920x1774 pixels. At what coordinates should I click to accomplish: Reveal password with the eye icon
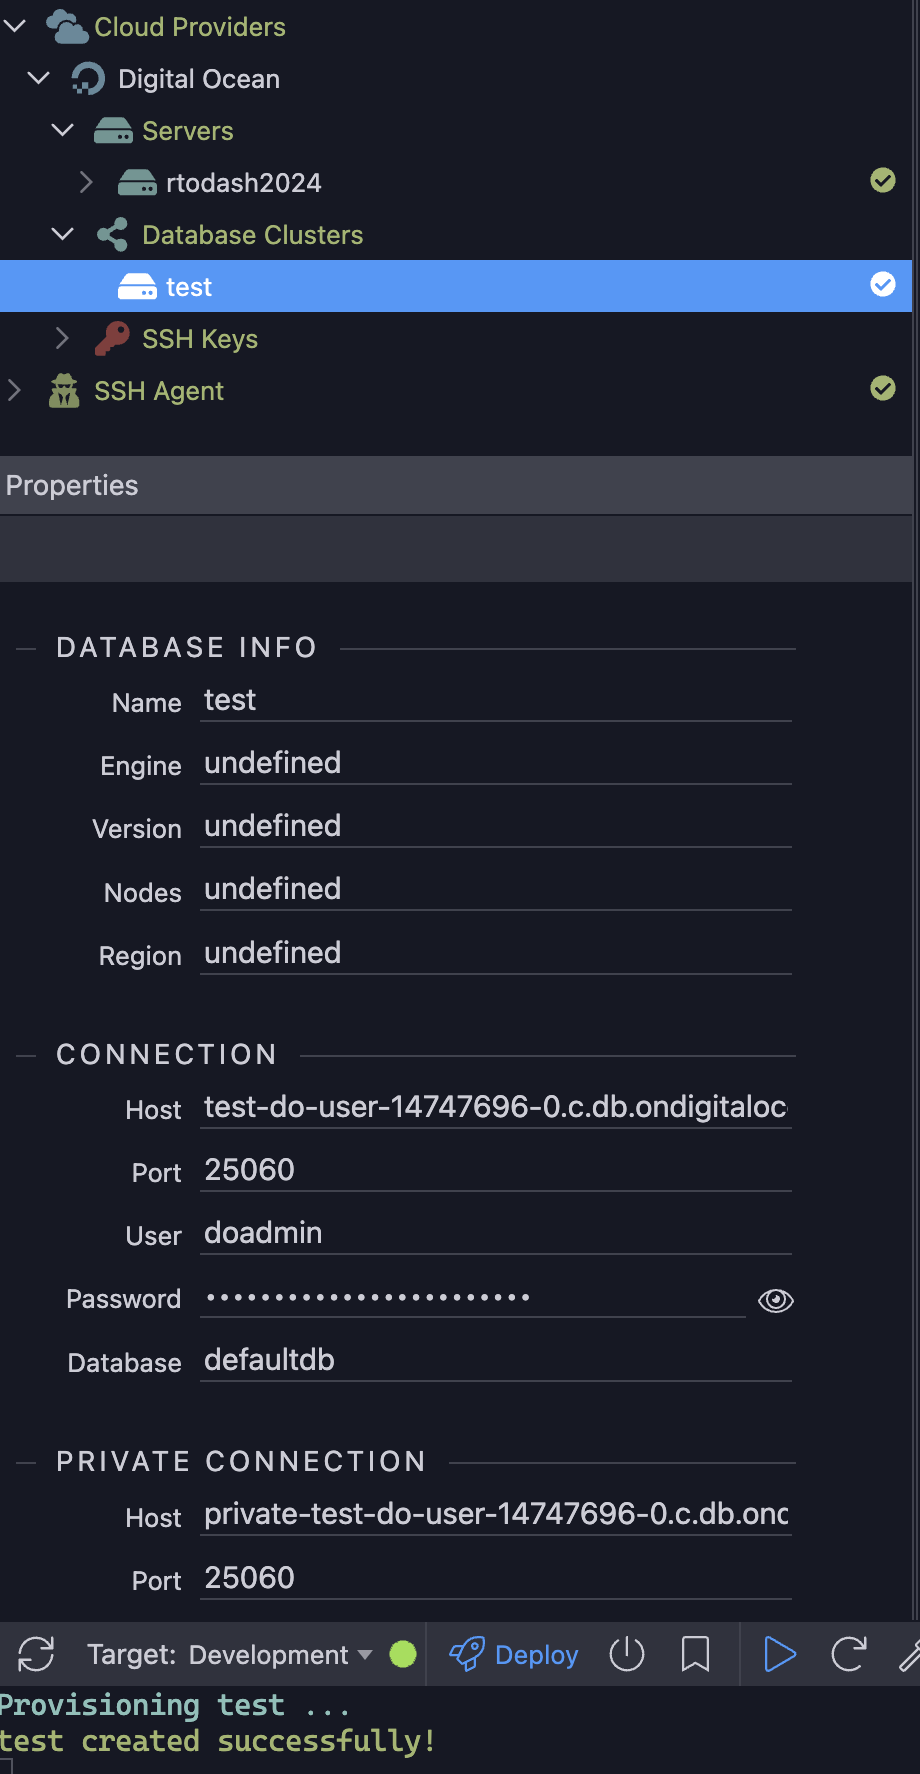[776, 1300]
